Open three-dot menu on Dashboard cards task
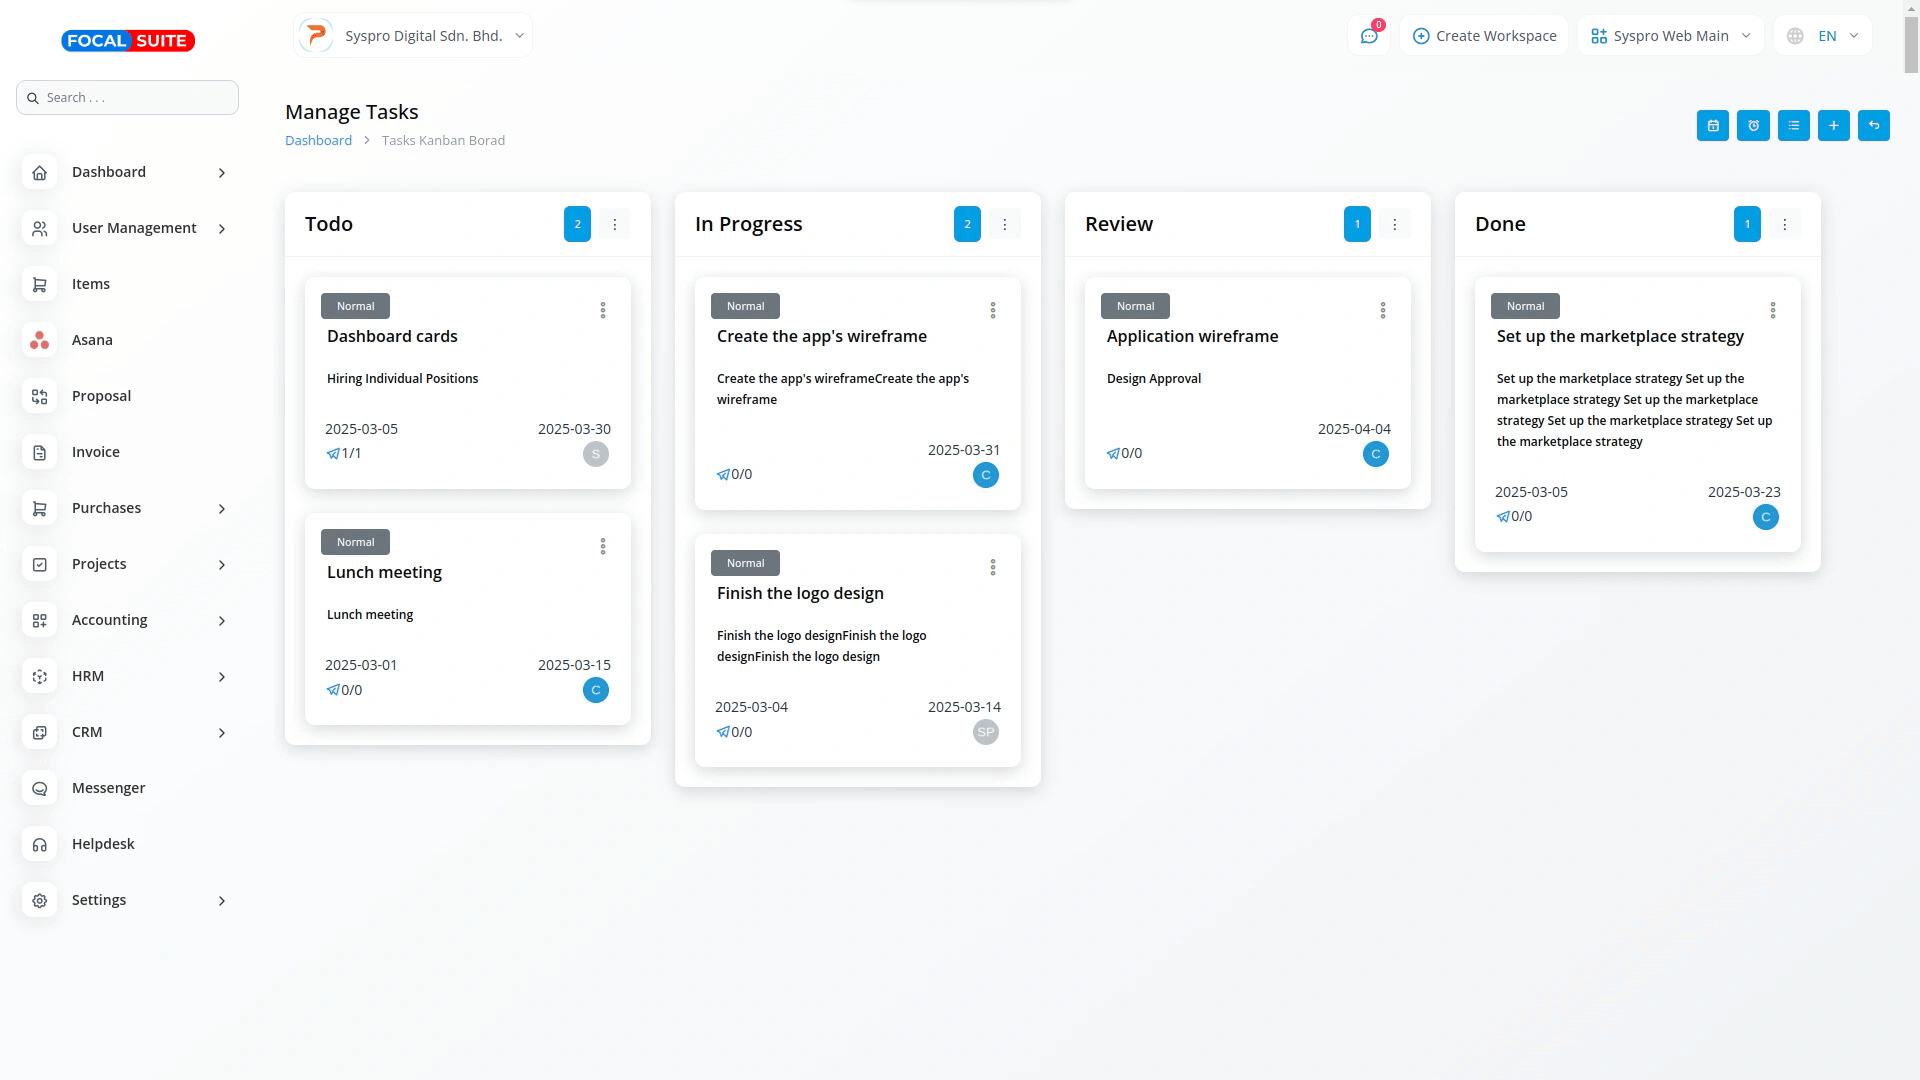Image resolution: width=1920 pixels, height=1080 pixels. [x=602, y=311]
